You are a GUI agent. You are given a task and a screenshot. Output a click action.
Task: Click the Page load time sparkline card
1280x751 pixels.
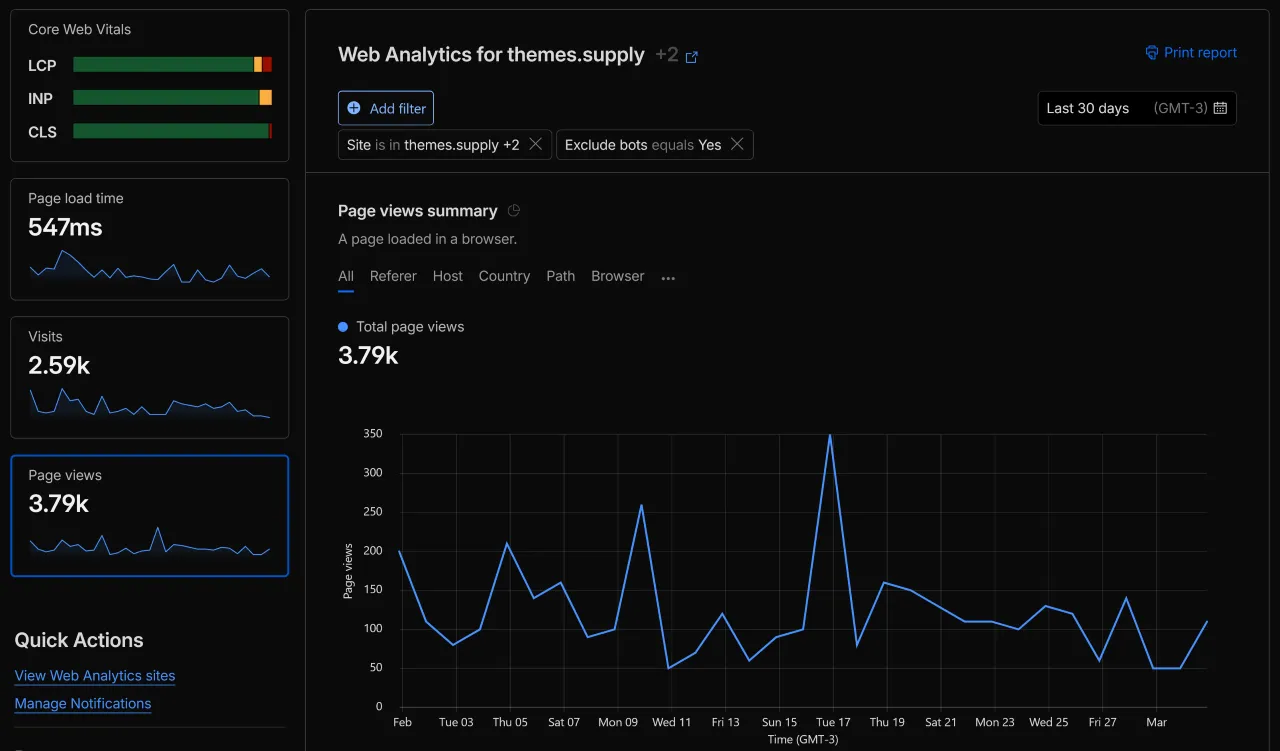click(149, 239)
